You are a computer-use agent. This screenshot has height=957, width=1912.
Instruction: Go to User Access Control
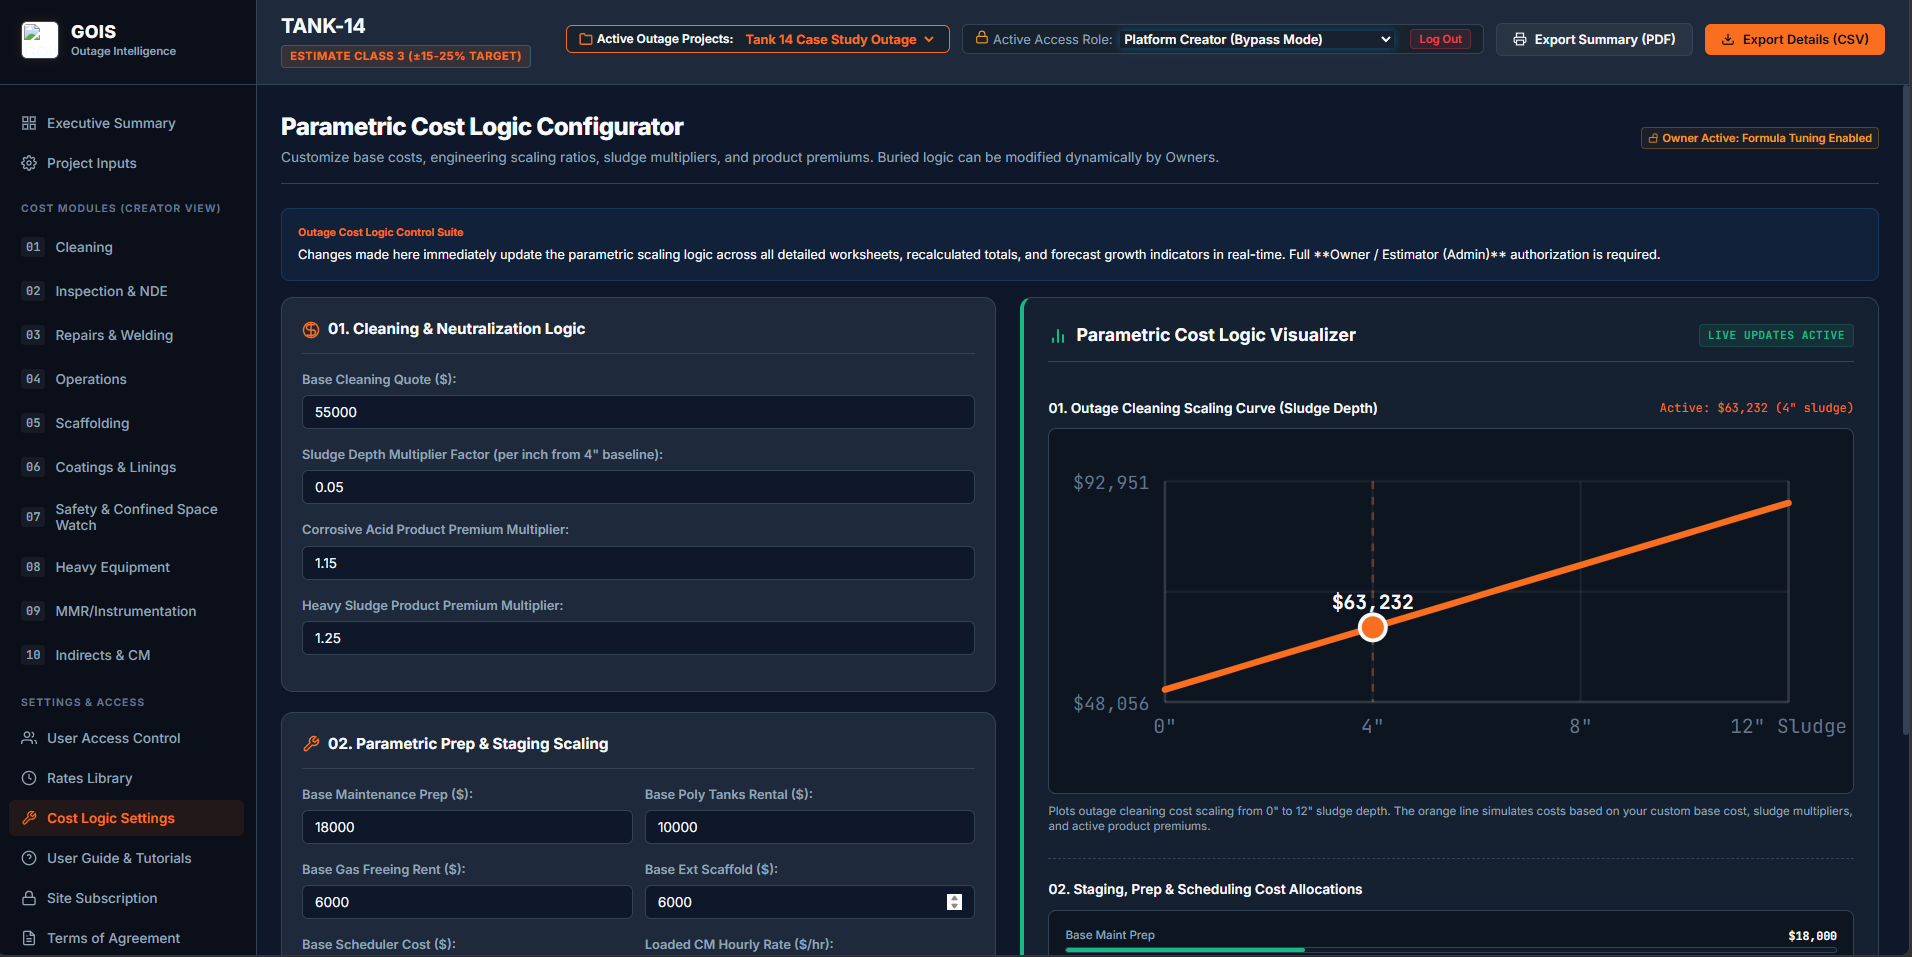(126, 738)
